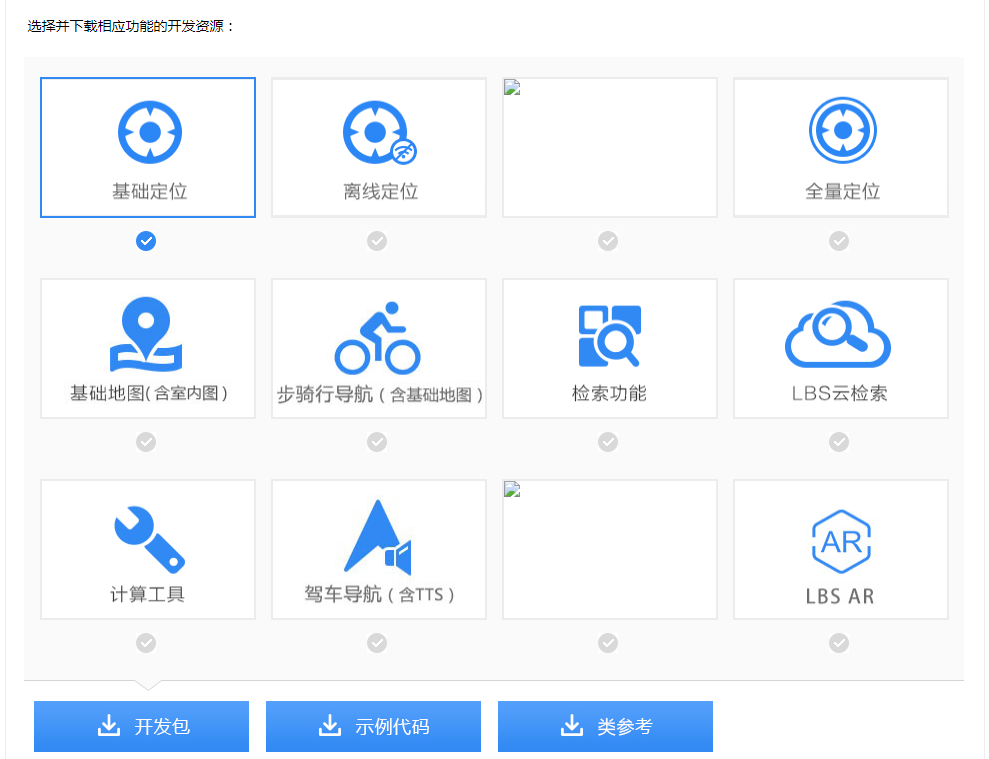This screenshot has height=759, width=989.
Task: Uncheck the 基础定位 checkmark
Action: (146, 241)
